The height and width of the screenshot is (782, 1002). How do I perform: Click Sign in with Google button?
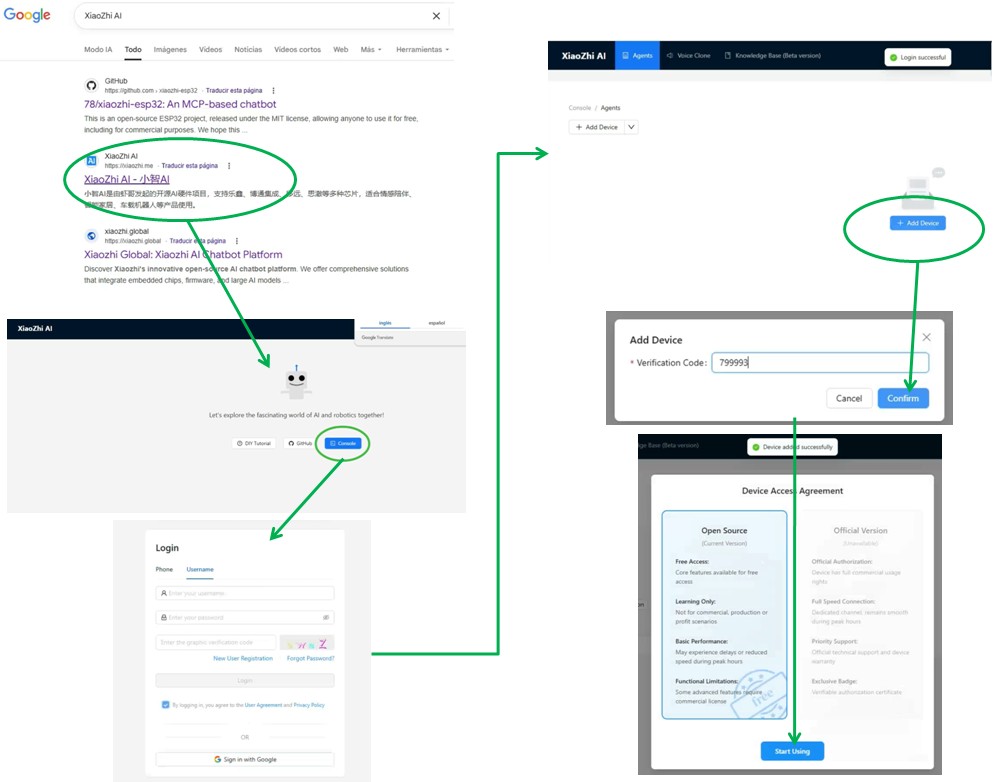click(245, 760)
